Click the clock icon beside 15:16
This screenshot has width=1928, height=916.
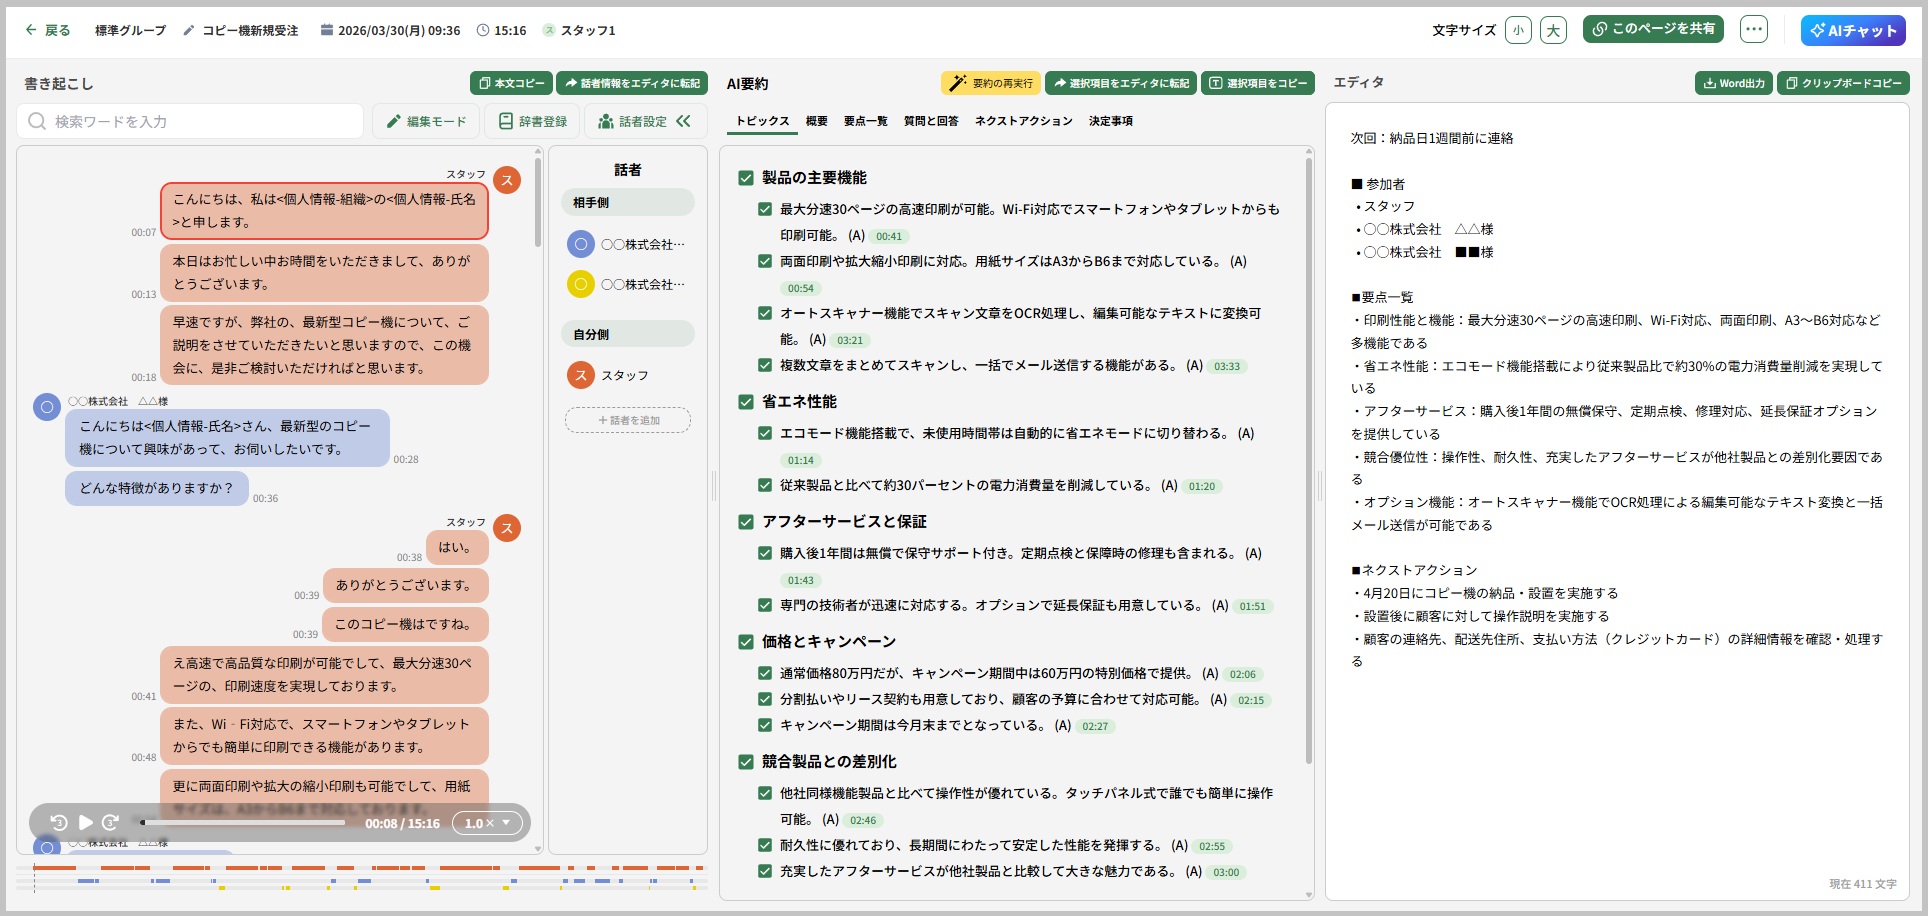(483, 30)
